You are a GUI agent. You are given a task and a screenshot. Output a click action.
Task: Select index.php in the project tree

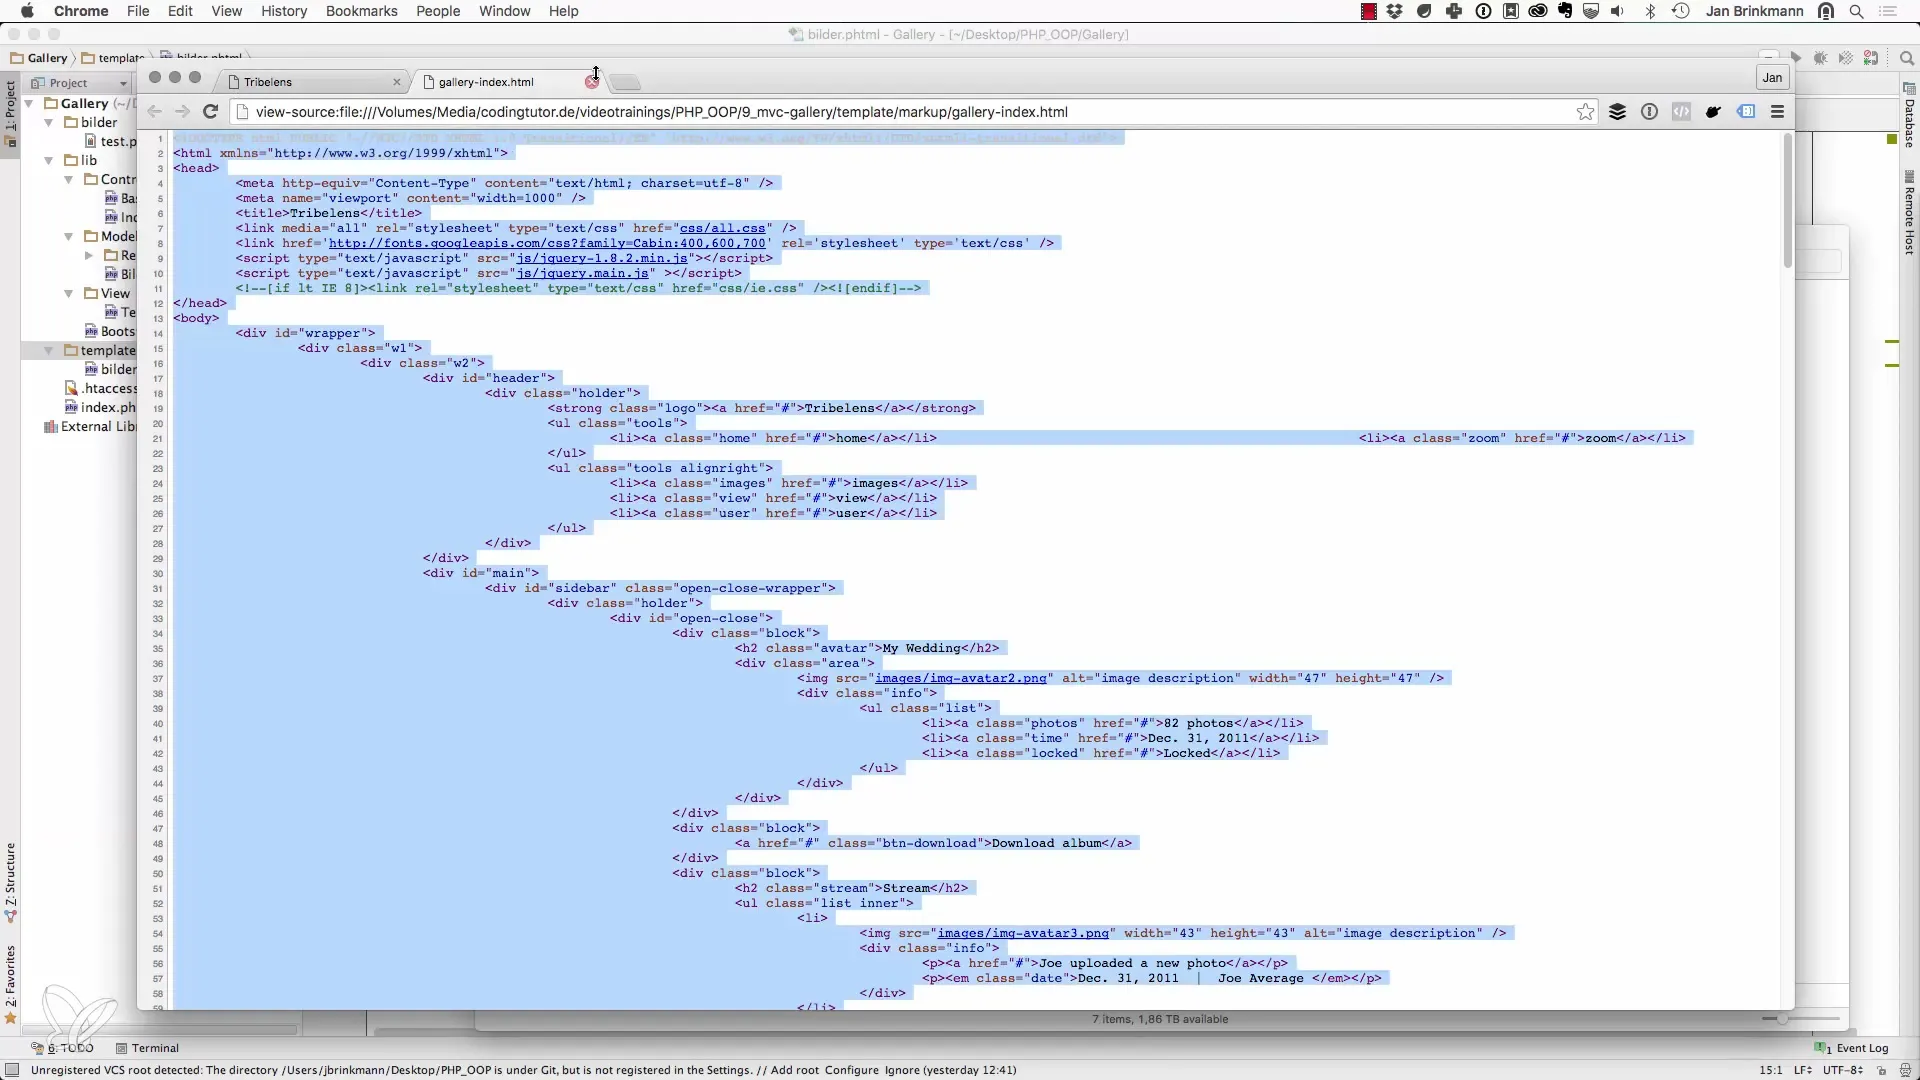click(x=100, y=408)
